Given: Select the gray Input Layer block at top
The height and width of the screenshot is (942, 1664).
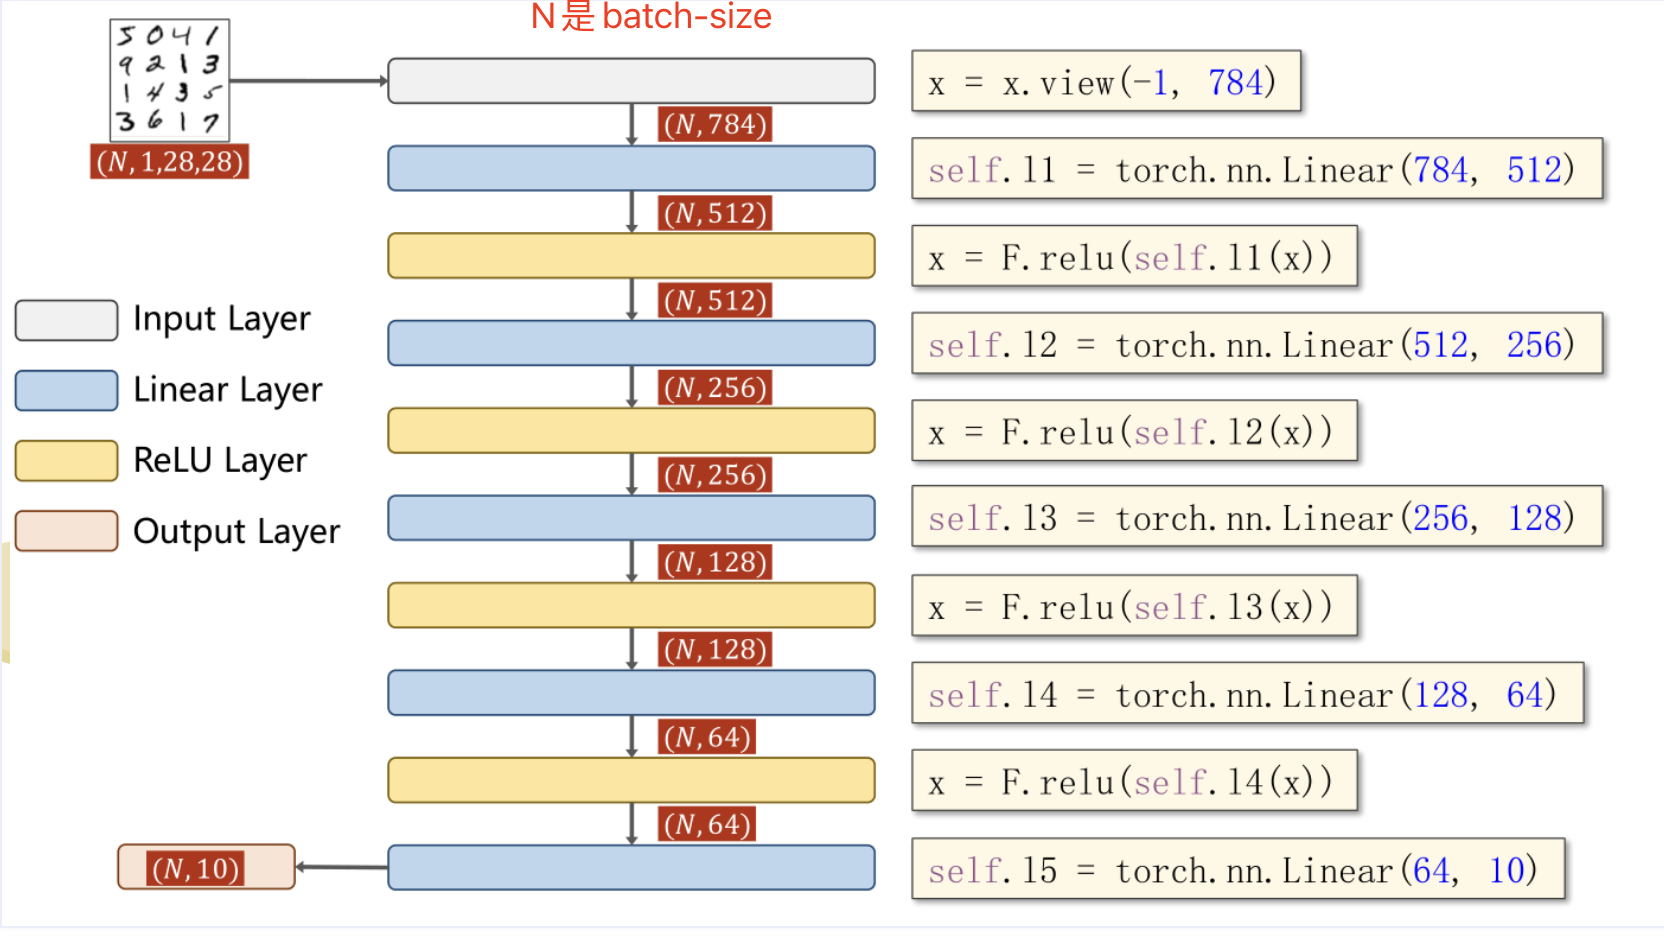Looking at the screenshot, I should tap(630, 81).
